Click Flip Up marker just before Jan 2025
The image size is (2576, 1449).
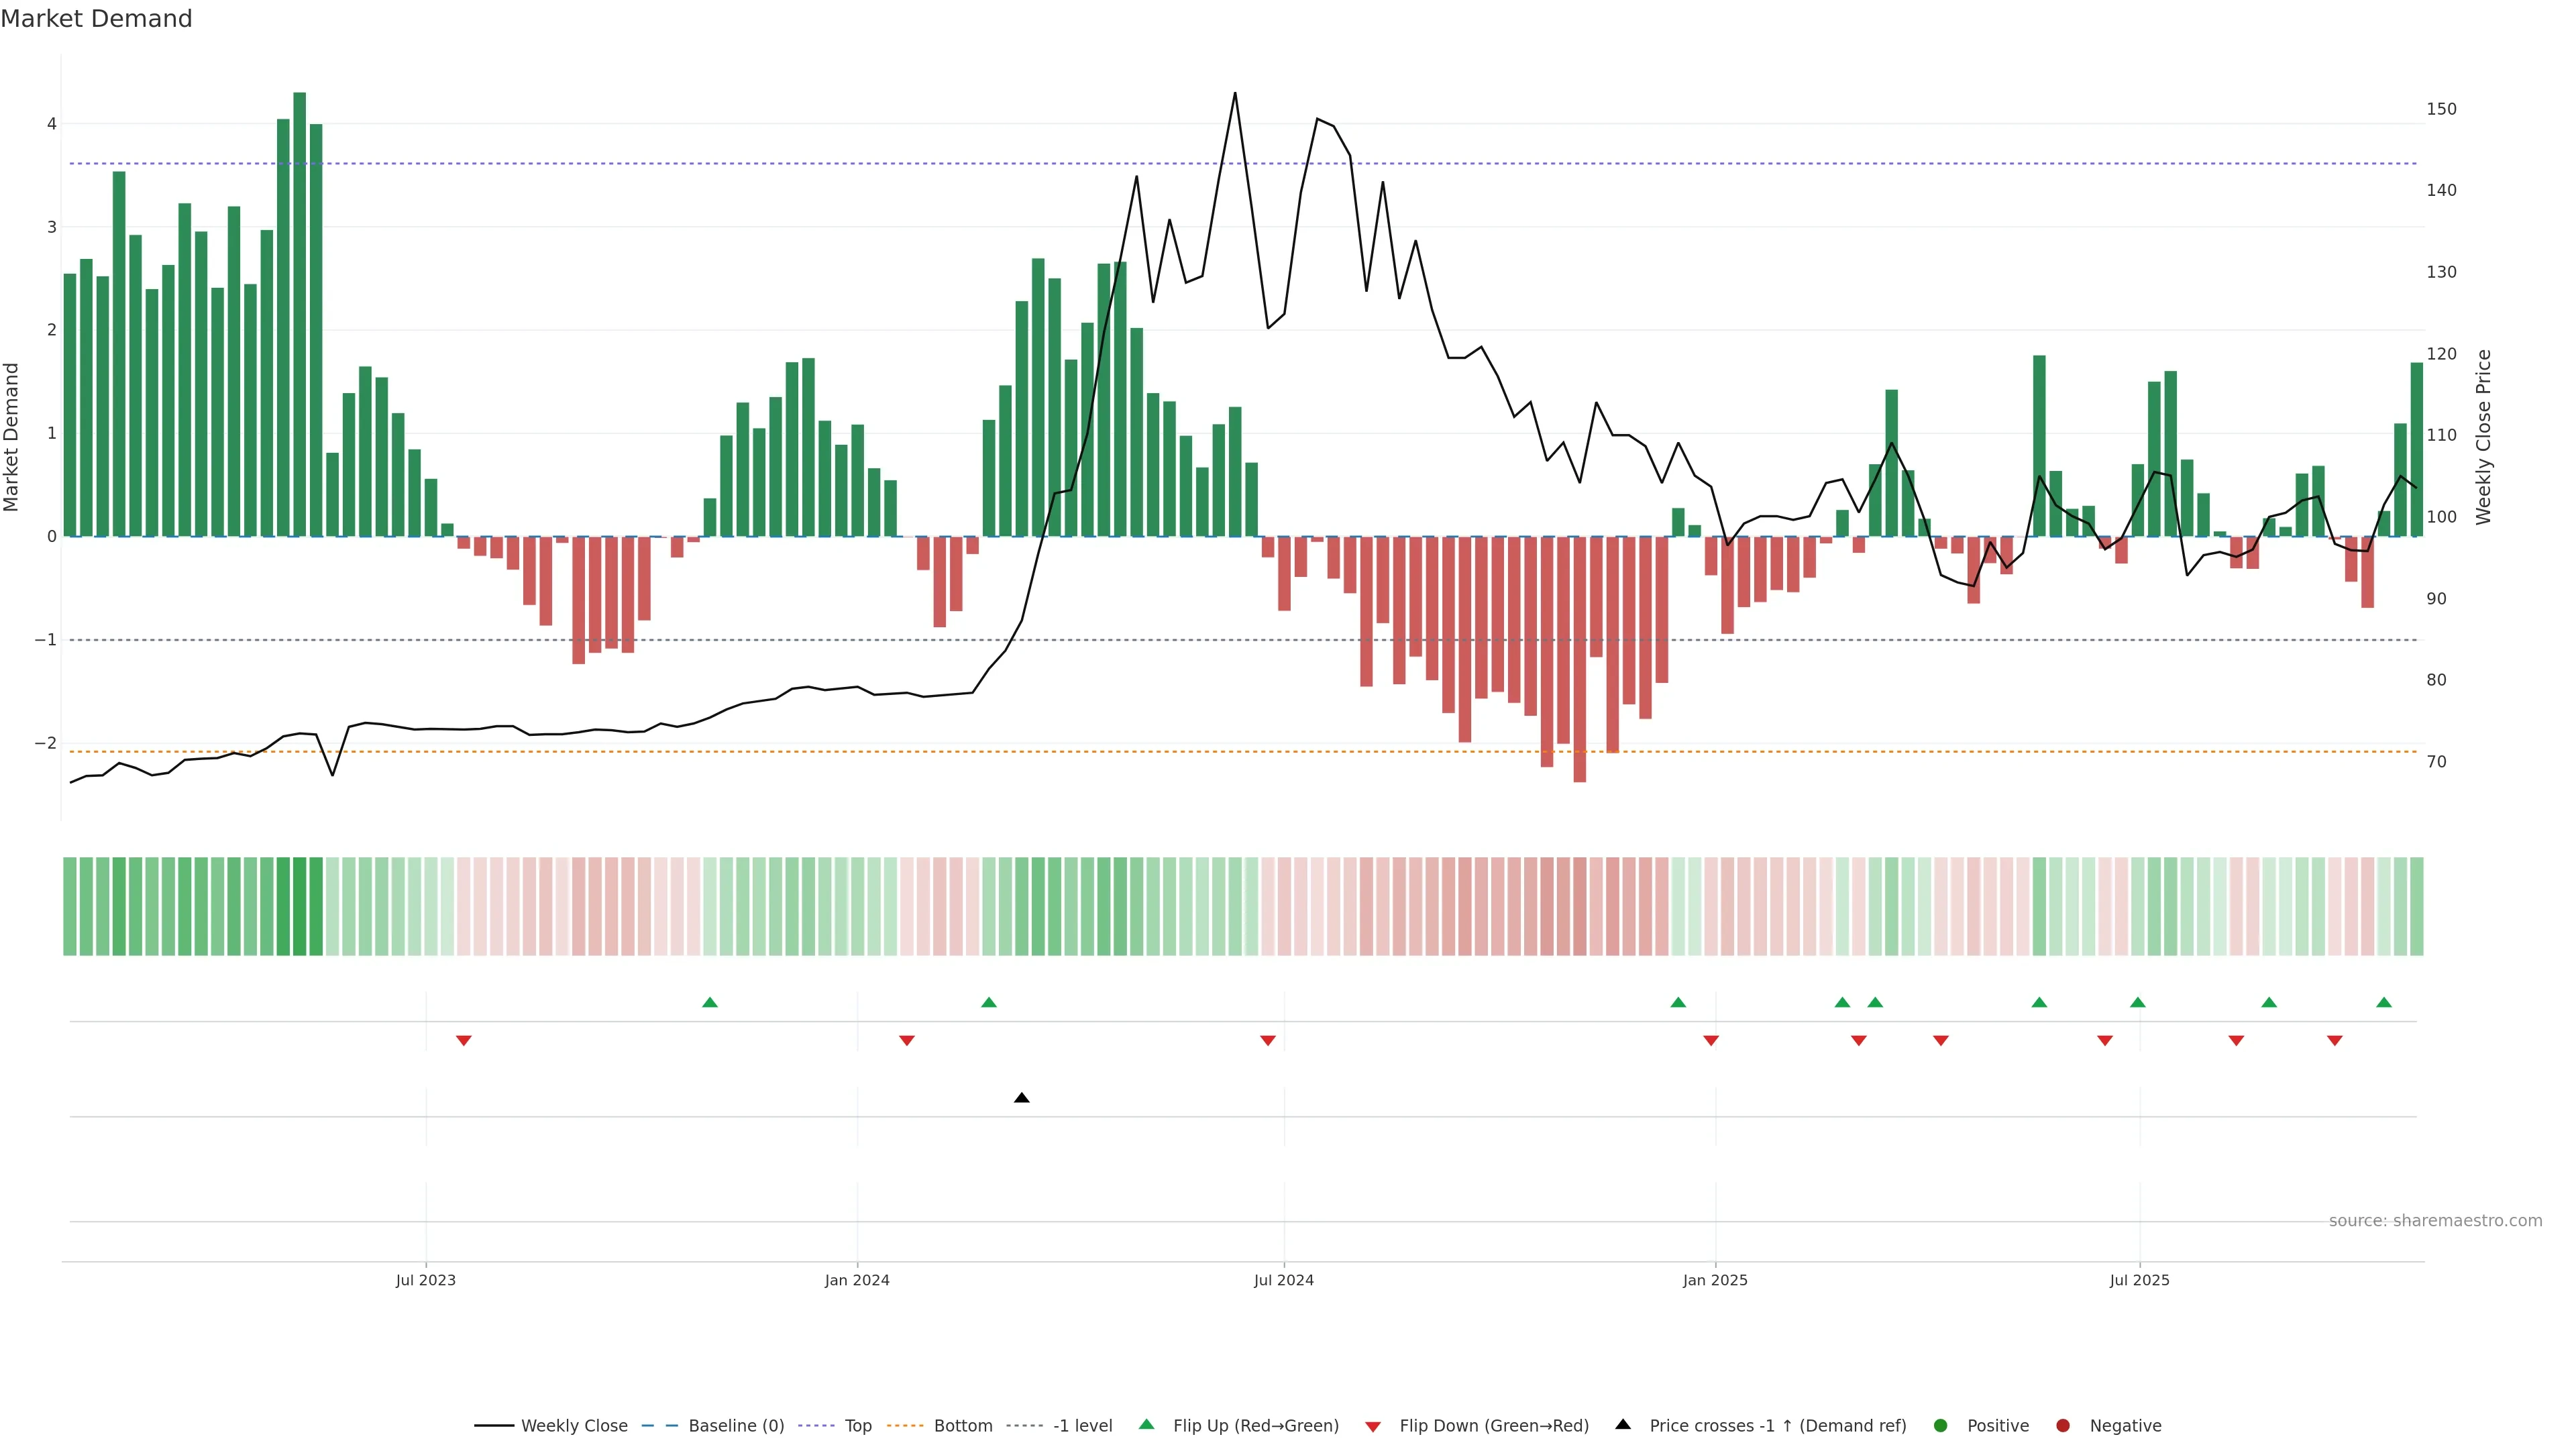pos(1678,1002)
